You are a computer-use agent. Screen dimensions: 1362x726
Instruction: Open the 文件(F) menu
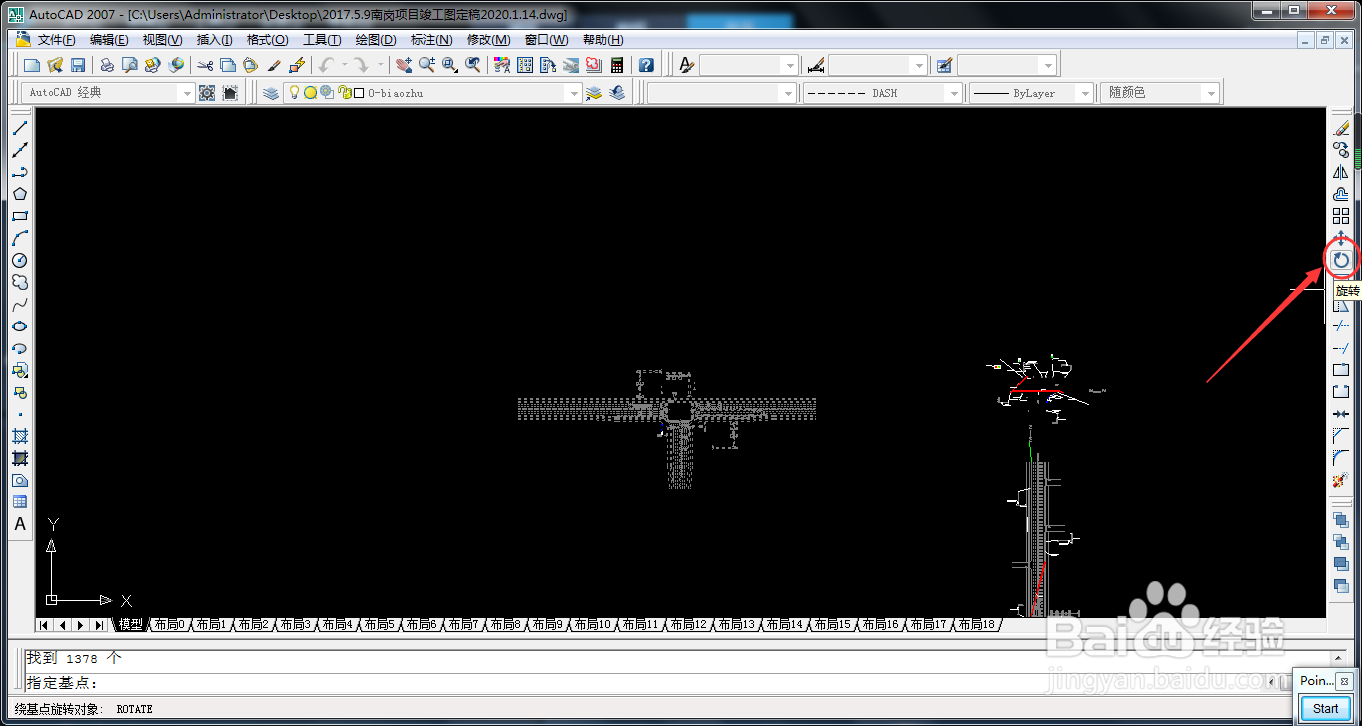(x=57, y=40)
